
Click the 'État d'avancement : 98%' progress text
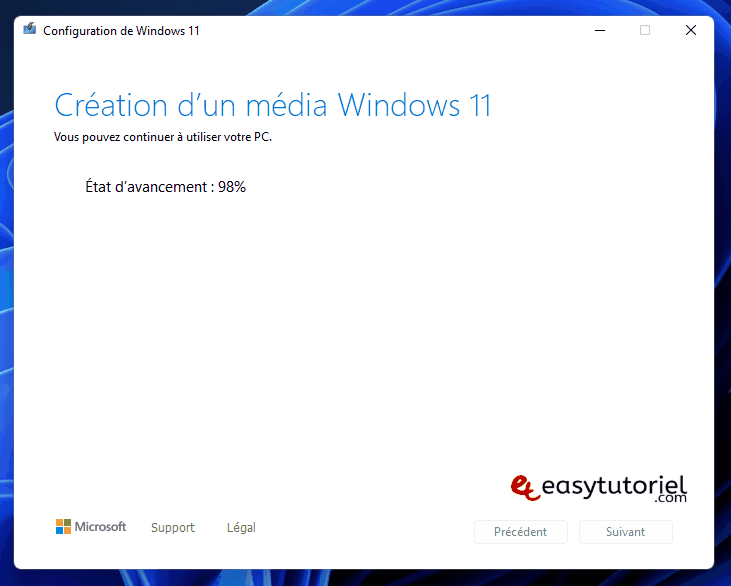click(x=166, y=186)
